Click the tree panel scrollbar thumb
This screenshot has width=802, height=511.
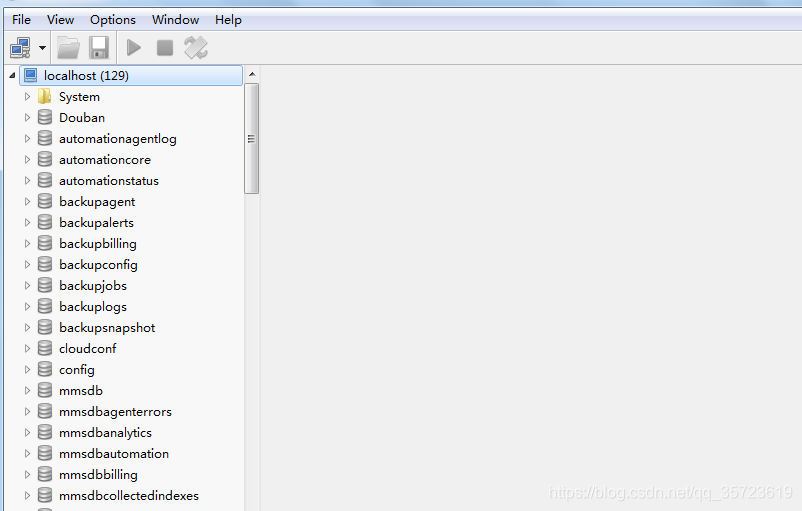252,139
